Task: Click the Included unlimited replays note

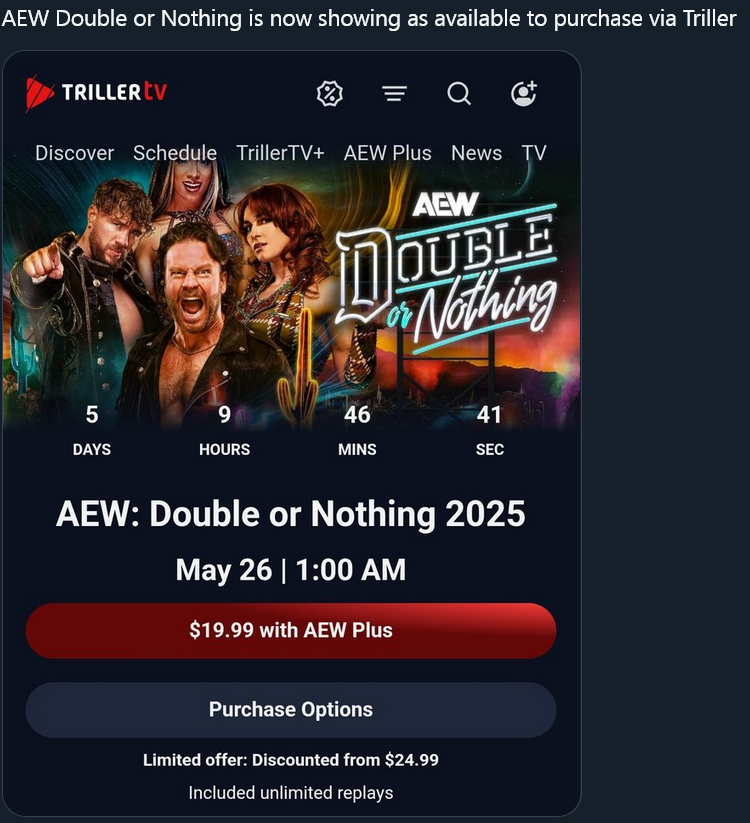Action: pyautogui.click(x=291, y=793)
